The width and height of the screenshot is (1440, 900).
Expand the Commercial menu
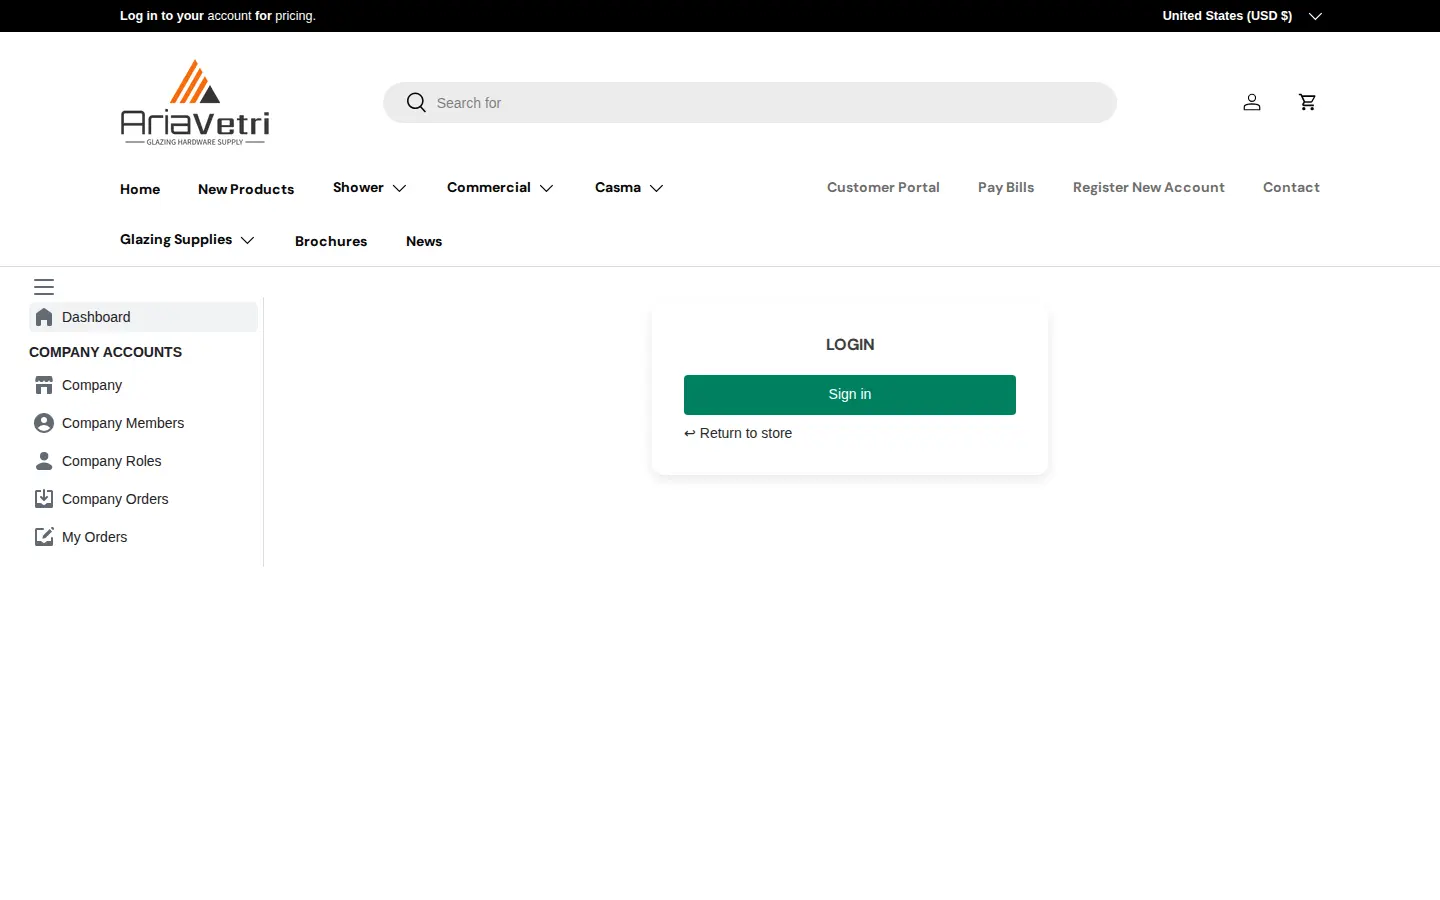pos(500,188)
